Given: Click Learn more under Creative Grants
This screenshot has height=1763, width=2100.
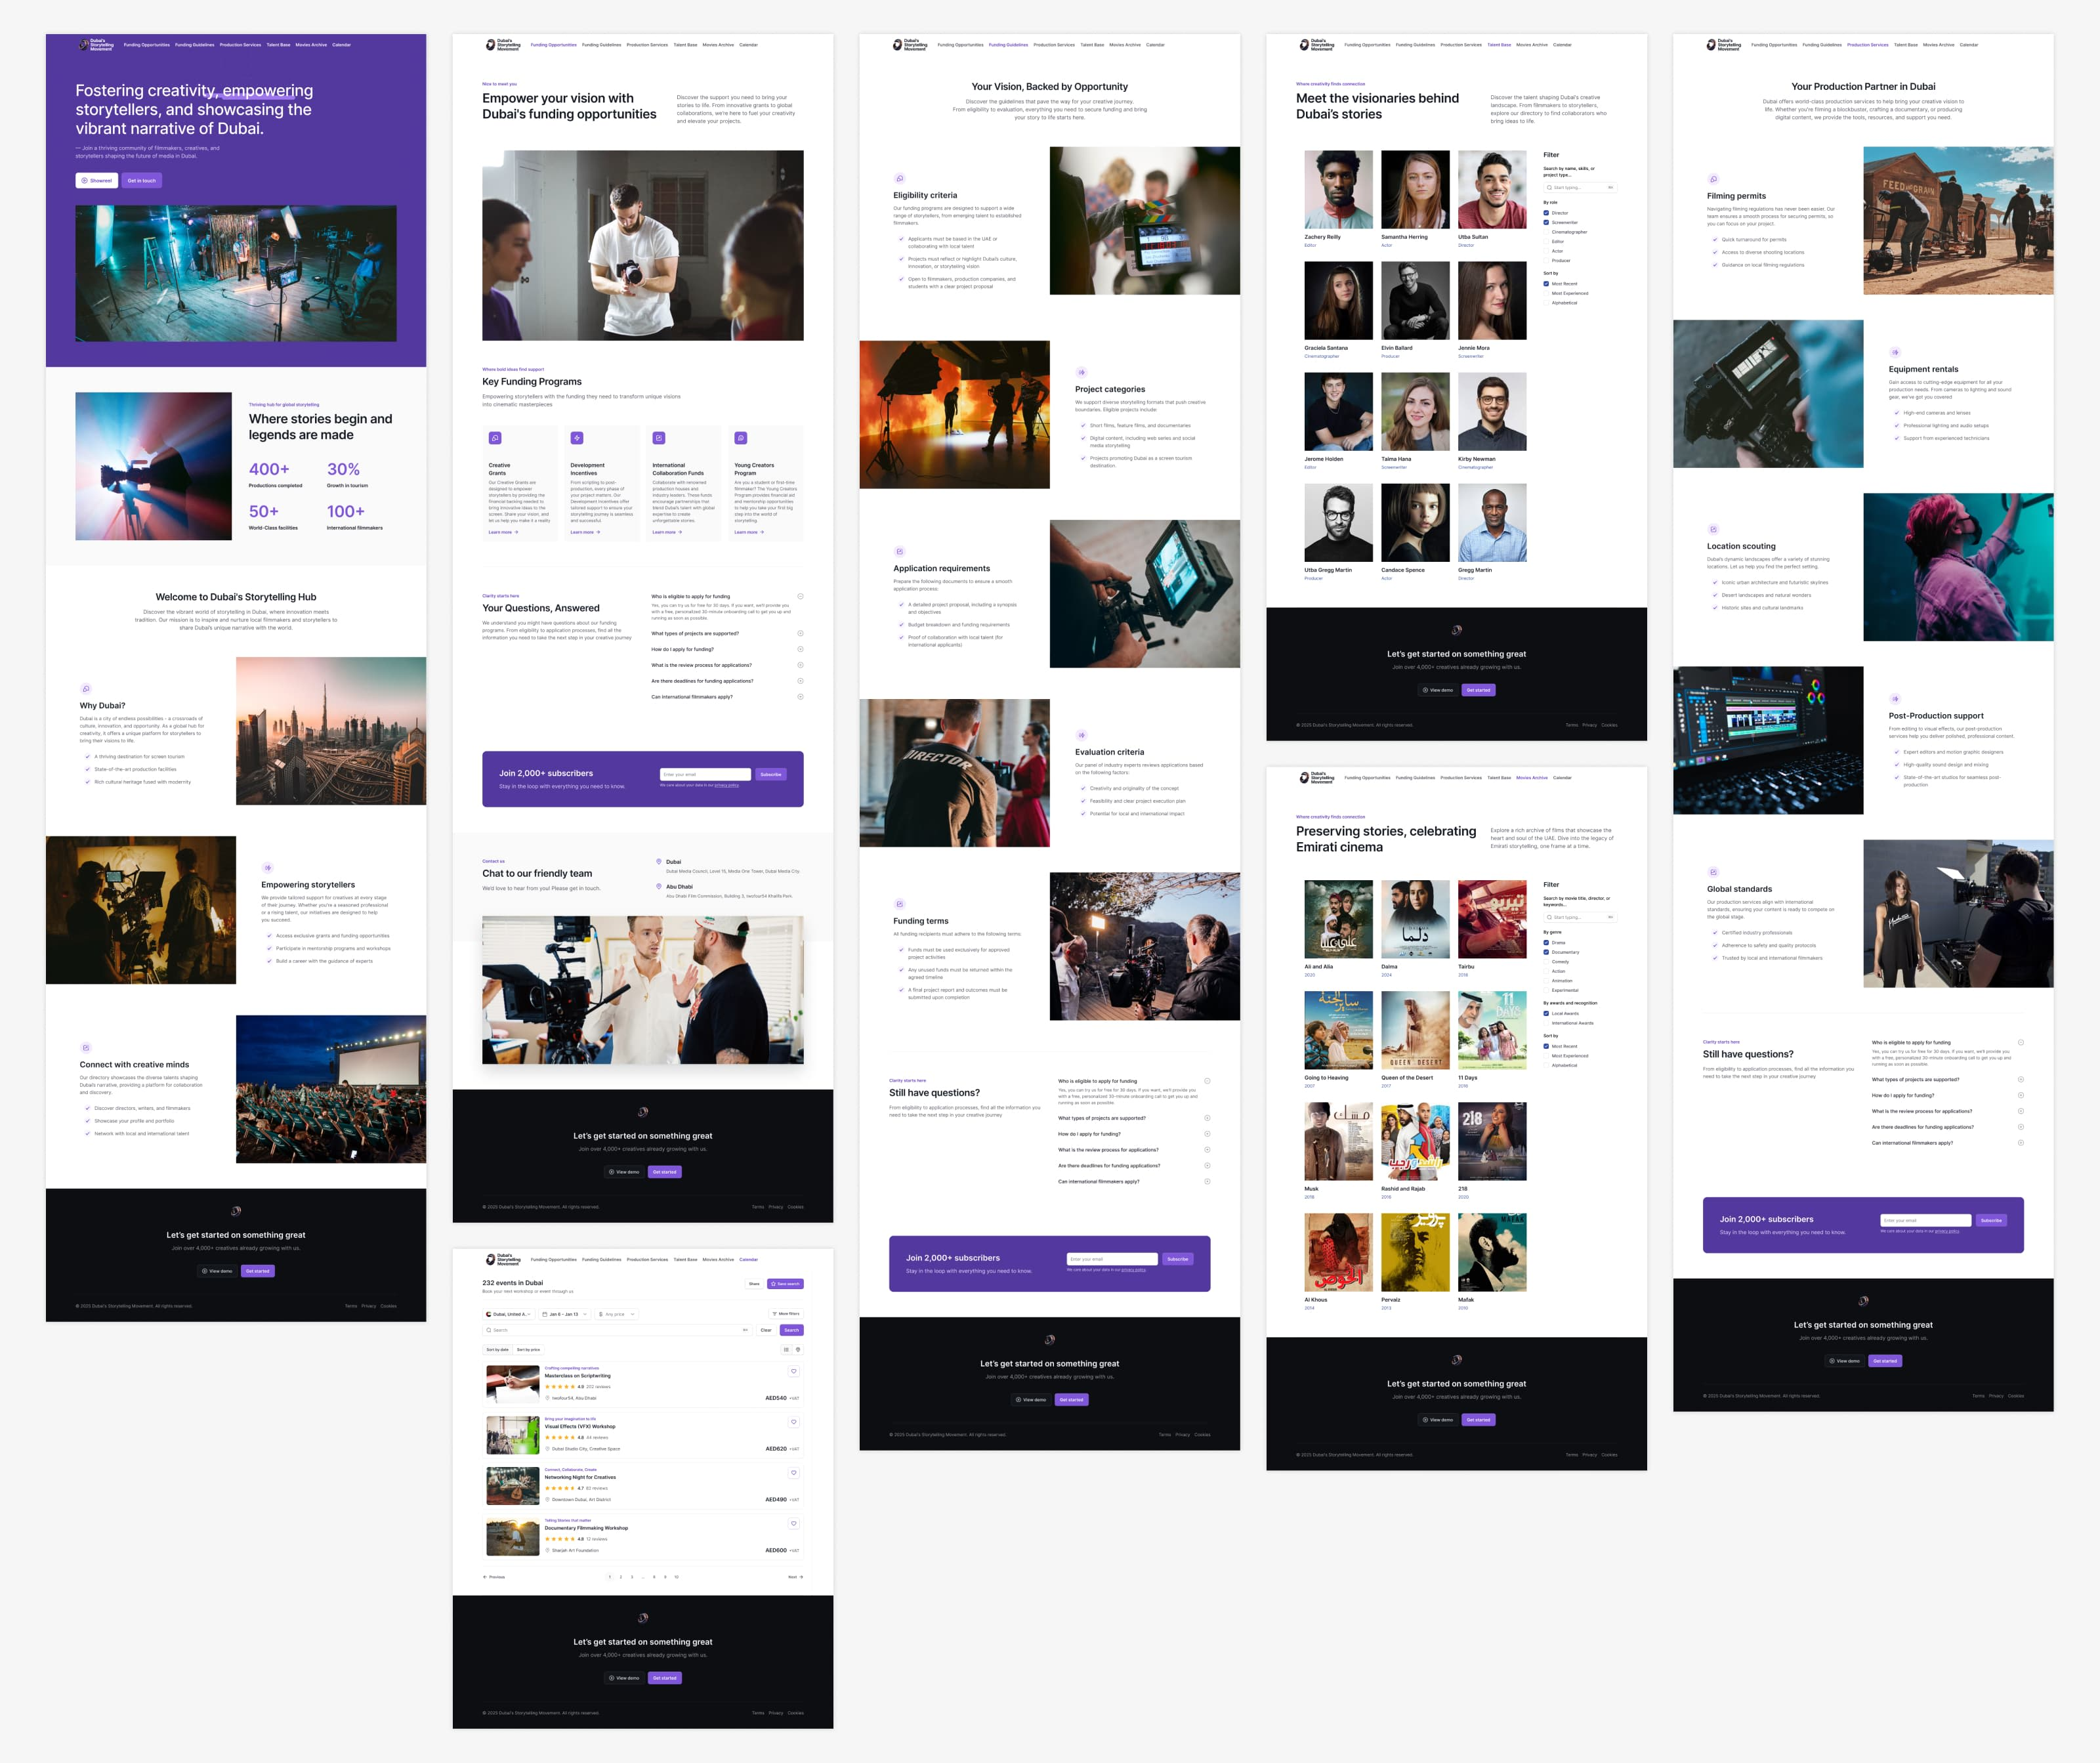Looking at the screenshot, I should click(x=503, y=532).
